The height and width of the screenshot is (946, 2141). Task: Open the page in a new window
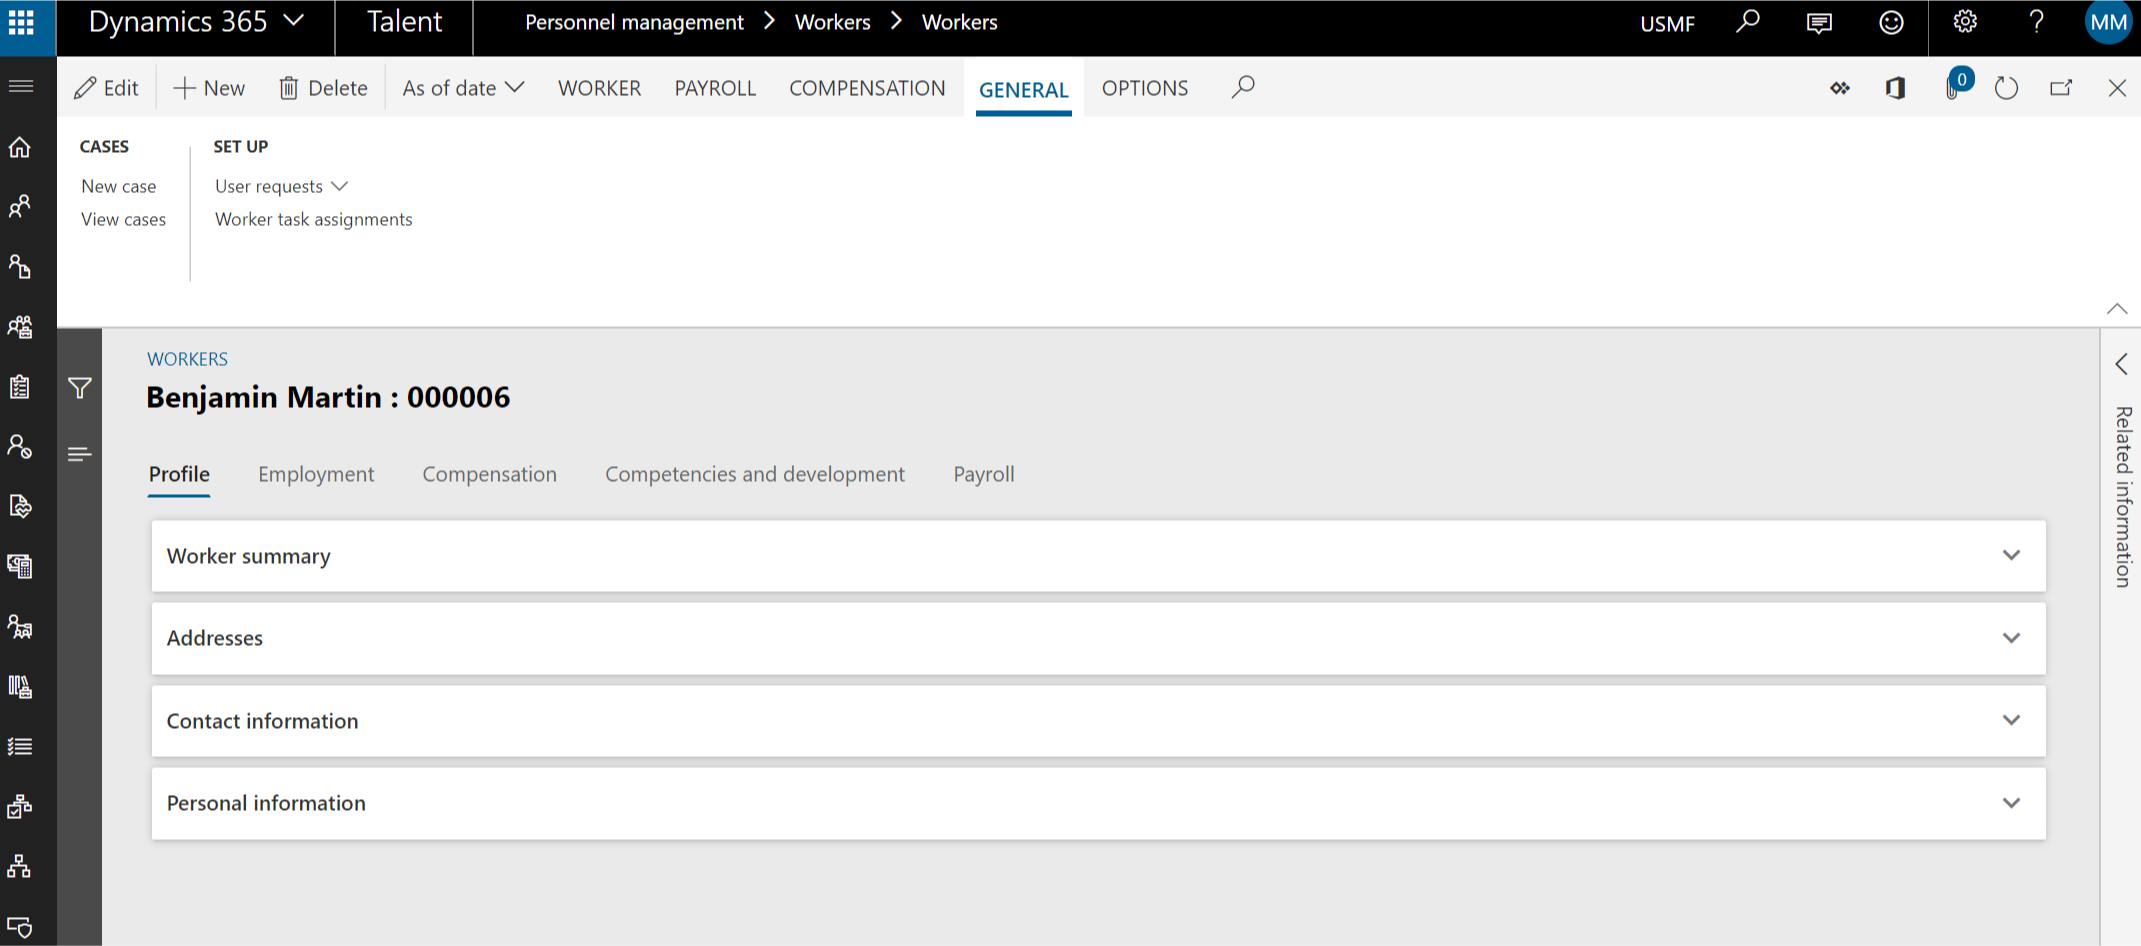coord(2062,88)
